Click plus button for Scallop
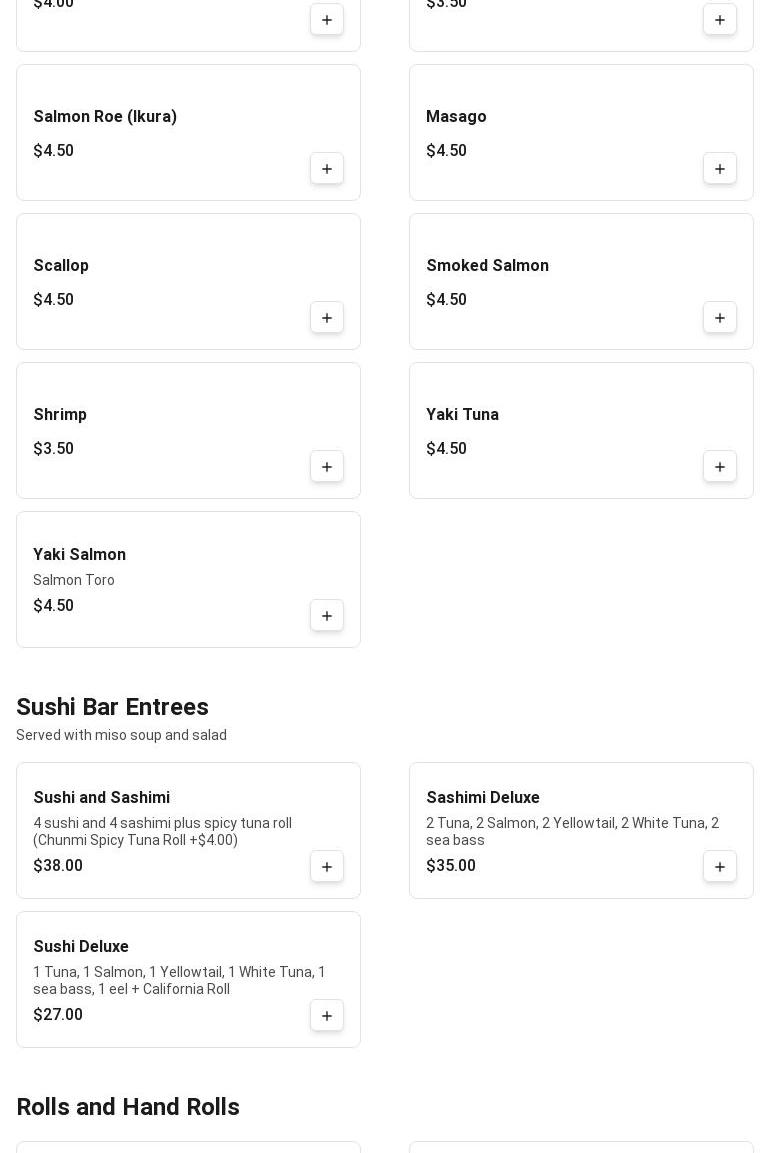The image size is (770, 1153). tap(327, 317)
